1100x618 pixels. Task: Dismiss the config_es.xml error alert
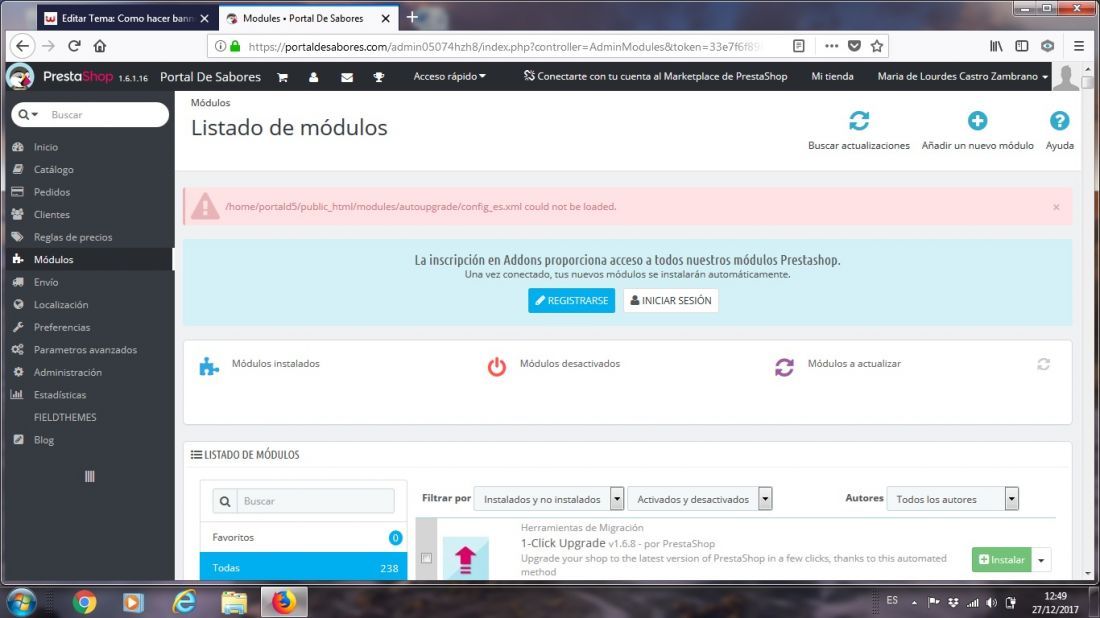coord(1056,207)
